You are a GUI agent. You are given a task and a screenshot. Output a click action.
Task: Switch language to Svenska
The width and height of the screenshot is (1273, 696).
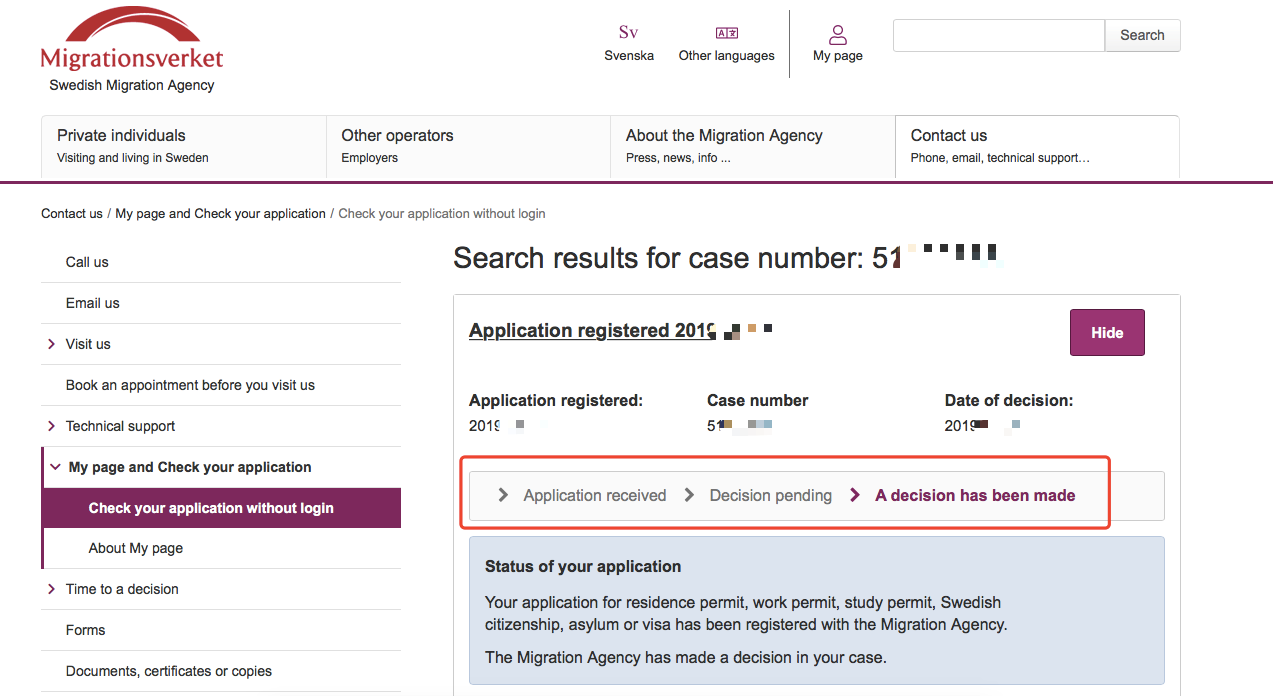pos(629,44)
